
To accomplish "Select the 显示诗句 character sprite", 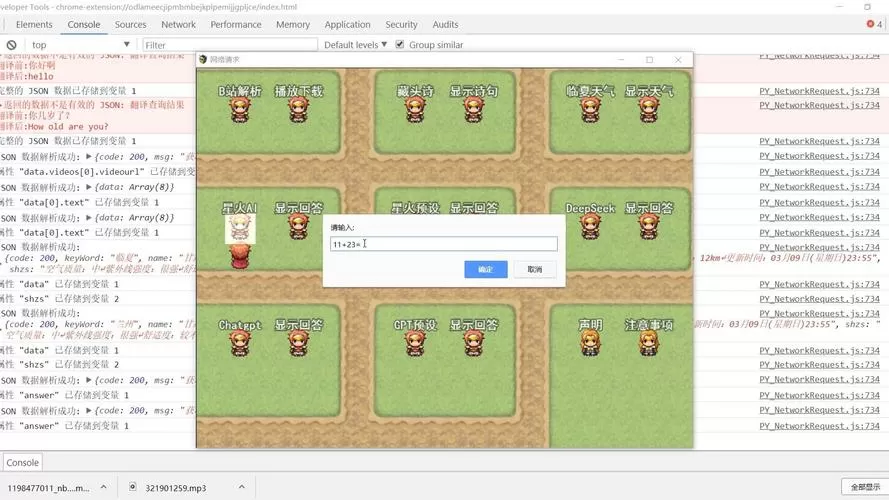I will 474,110.
